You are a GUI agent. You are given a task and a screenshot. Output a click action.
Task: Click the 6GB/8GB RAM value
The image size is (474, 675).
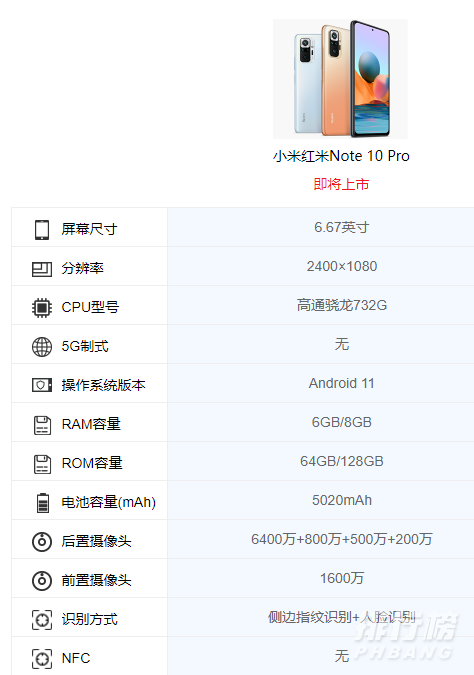coord(341,422)
